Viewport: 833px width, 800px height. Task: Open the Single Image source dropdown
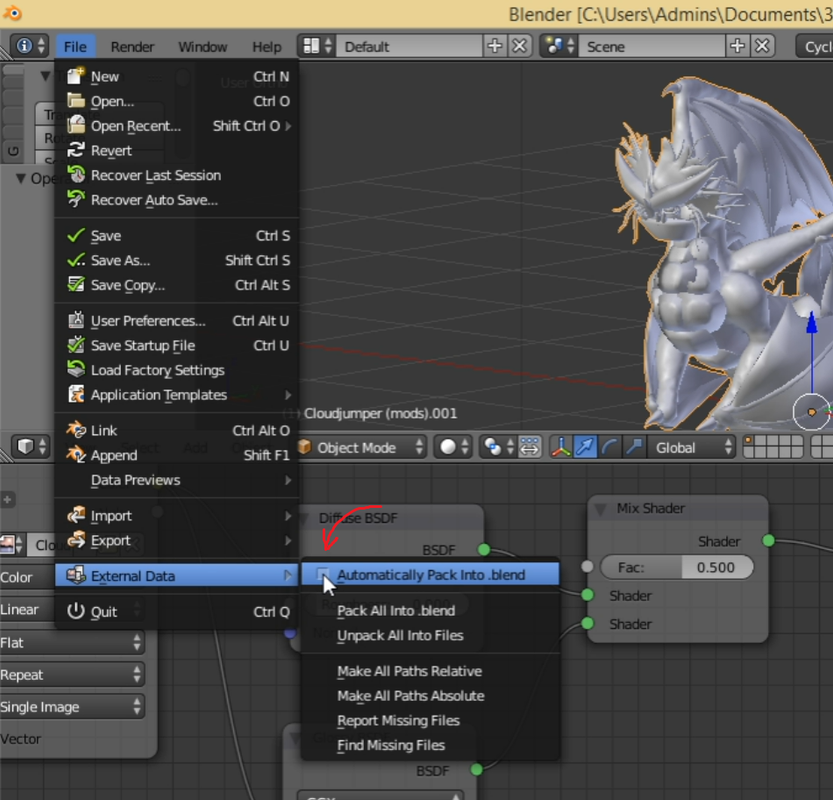coord(71,707)
